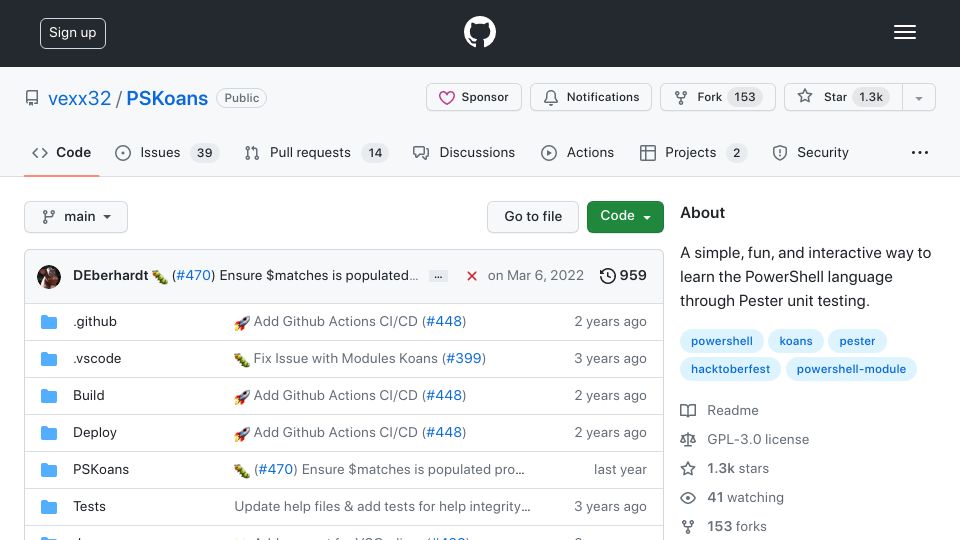Open the Tests folder
Screen dimensions: 960x540
[x=89, y=506]
